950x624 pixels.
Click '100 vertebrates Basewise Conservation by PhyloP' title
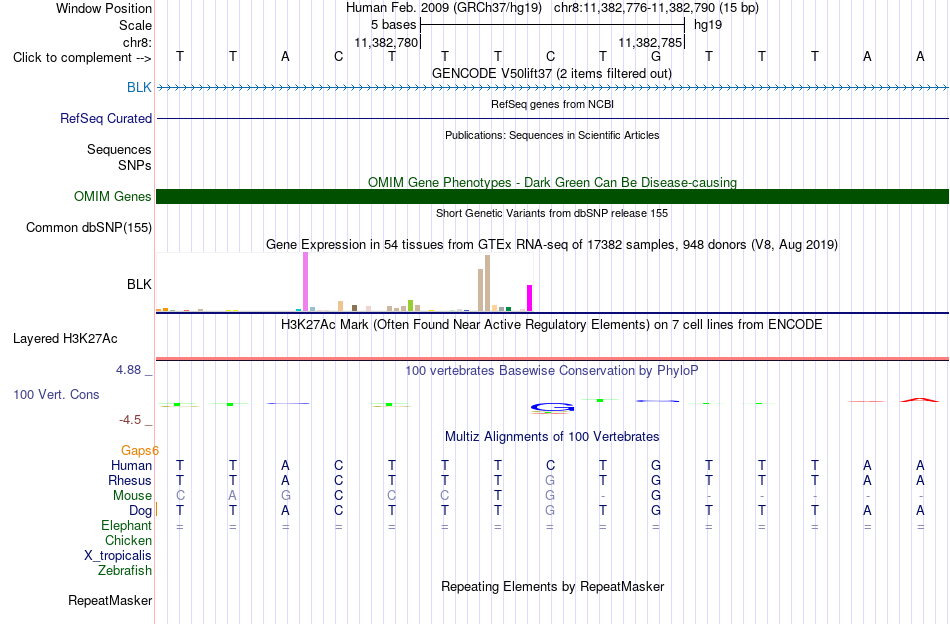(552, 371)
